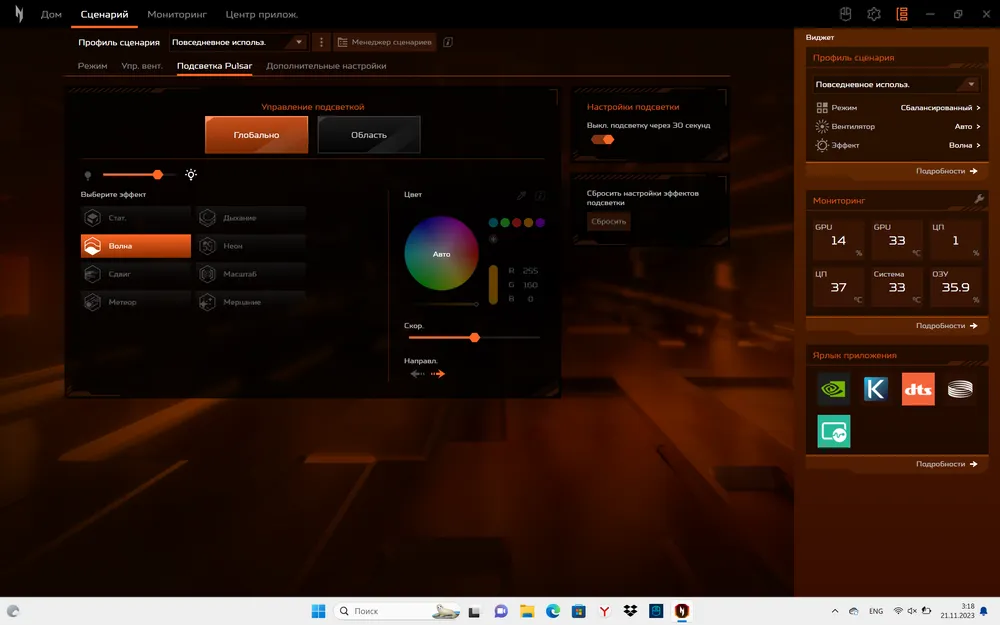Open the gear settings icon in title bar
The width and height of the screenshot is (1000, 625).
[873, 14]
